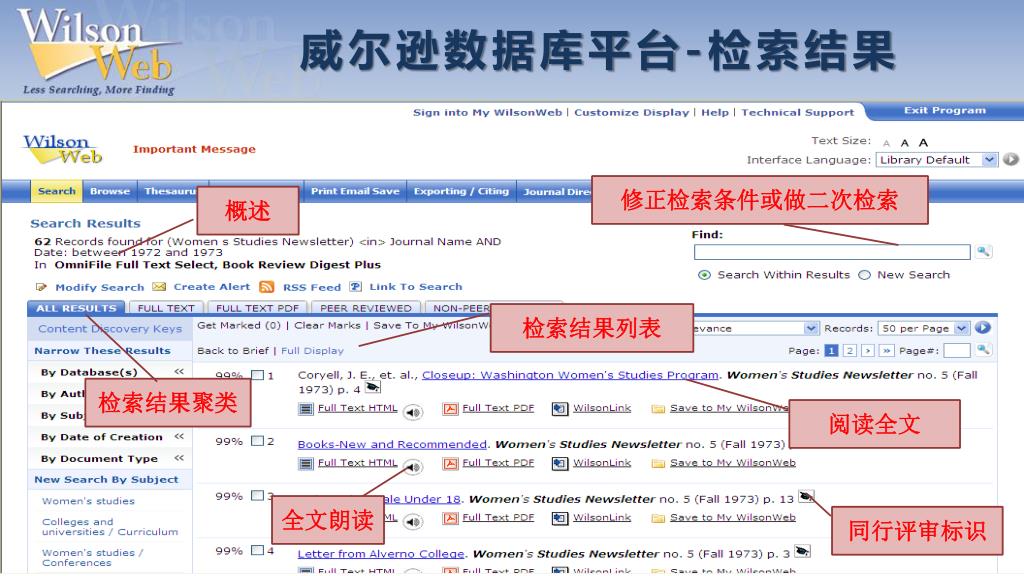Screen dimensions: 1024x576
Task: Open the Browse tab
Action: 110,191
